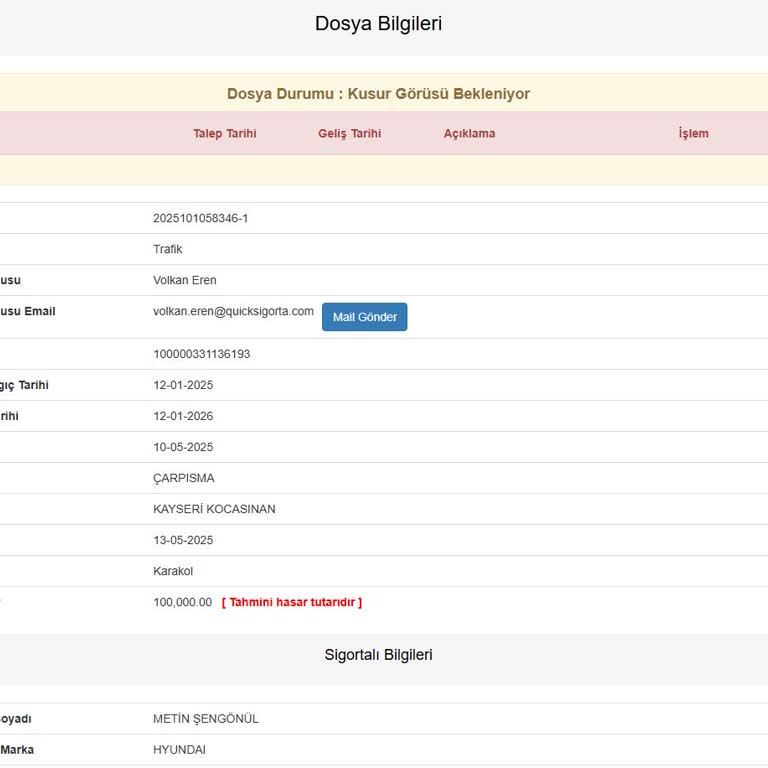Click the Trafik value
This screenshot has height=768, width=768.
click(x=167, y=249)
